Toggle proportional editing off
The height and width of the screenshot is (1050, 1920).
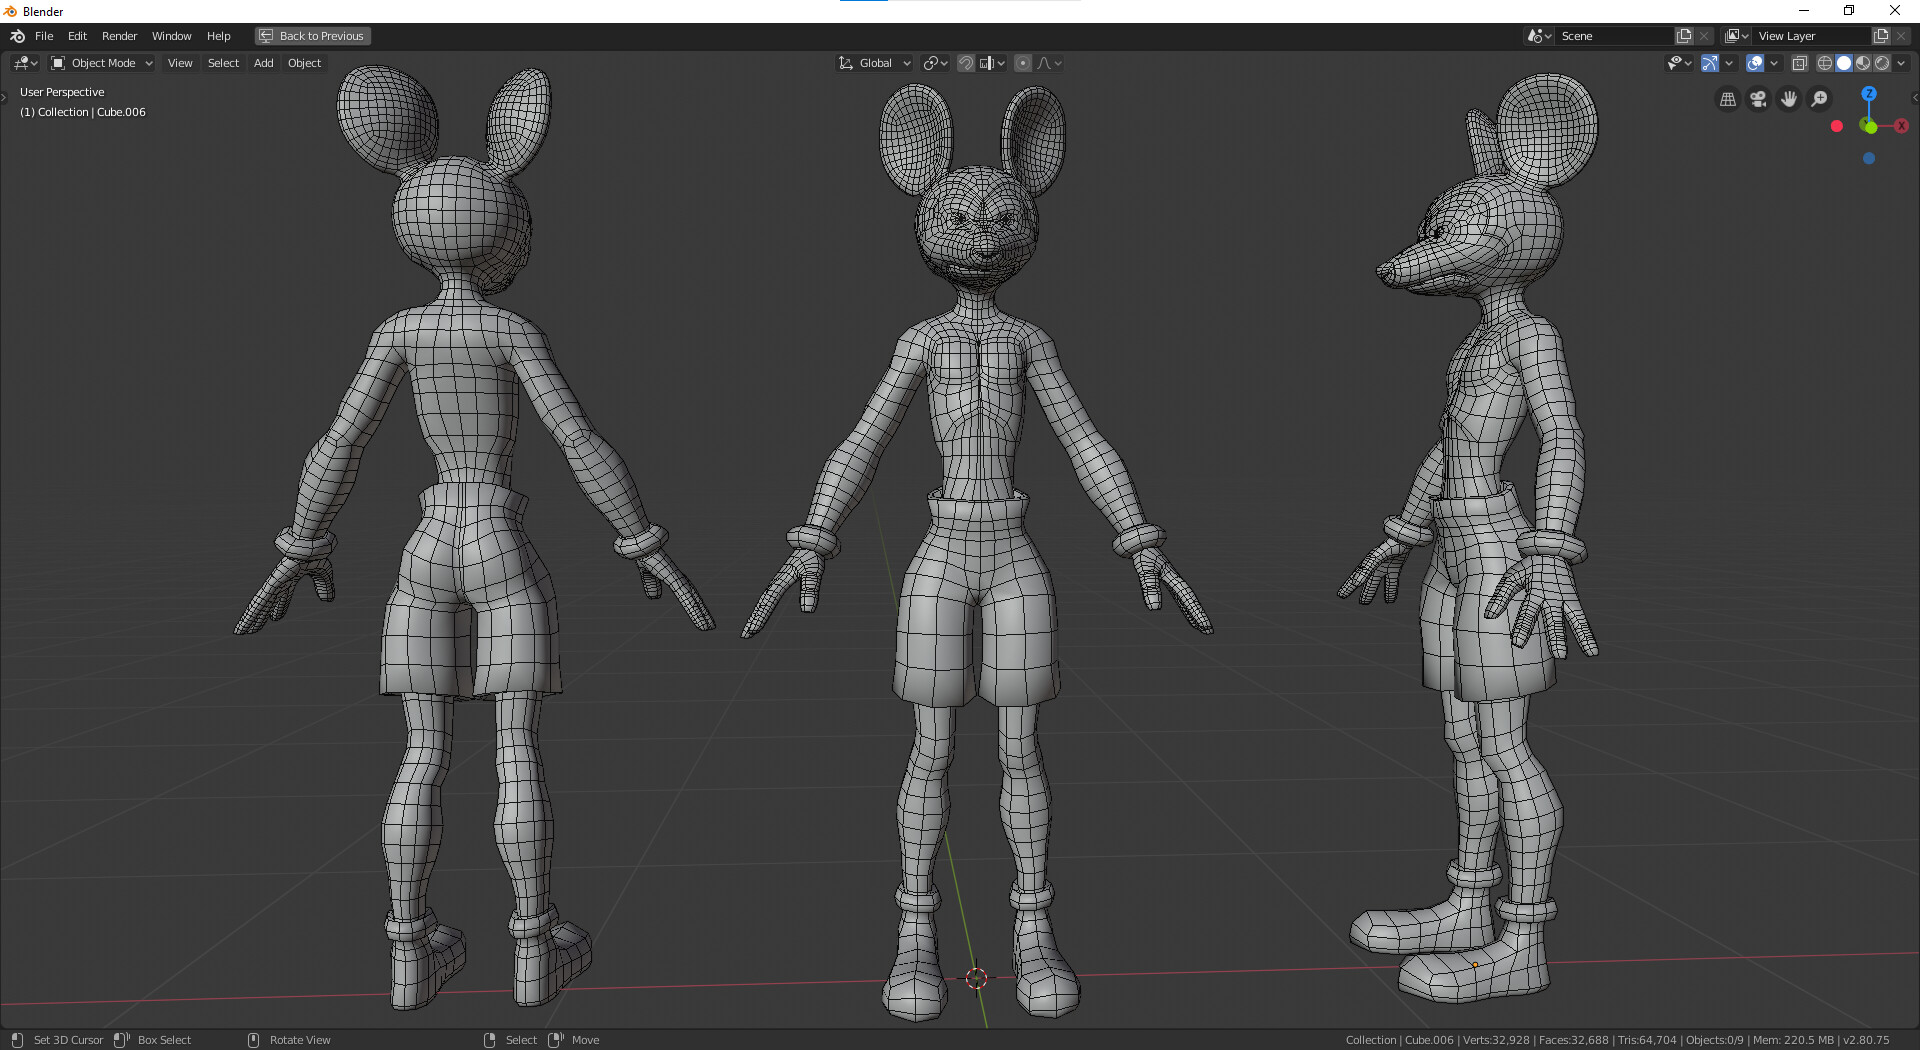1023,63
